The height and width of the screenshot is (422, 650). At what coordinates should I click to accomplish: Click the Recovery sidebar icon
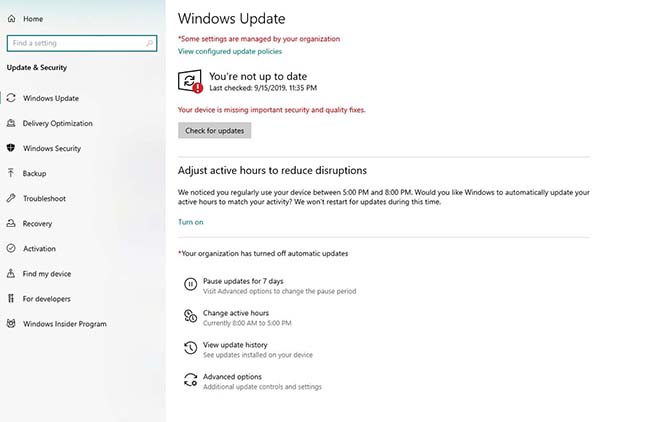click(11, 223)
